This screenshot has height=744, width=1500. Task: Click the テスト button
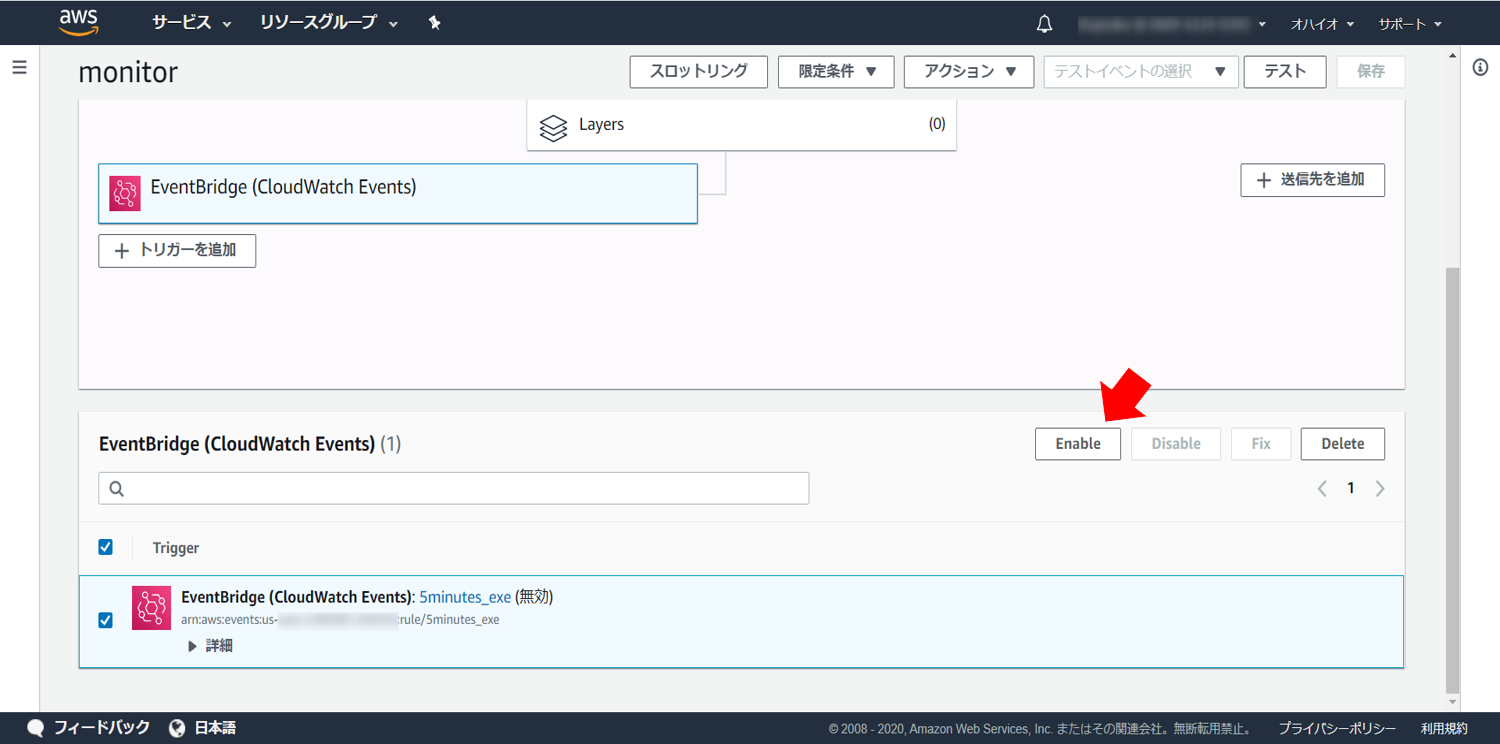click(x=1285, y=72)
